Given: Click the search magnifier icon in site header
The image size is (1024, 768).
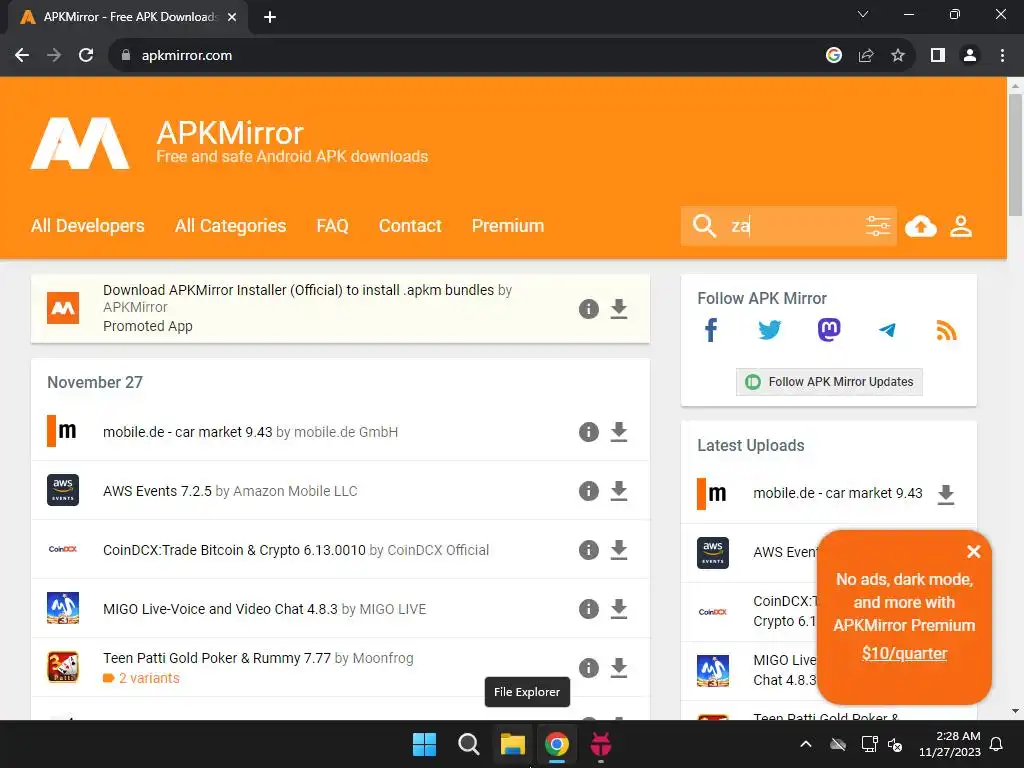Looking at the screenshot, I should [704, 226].
